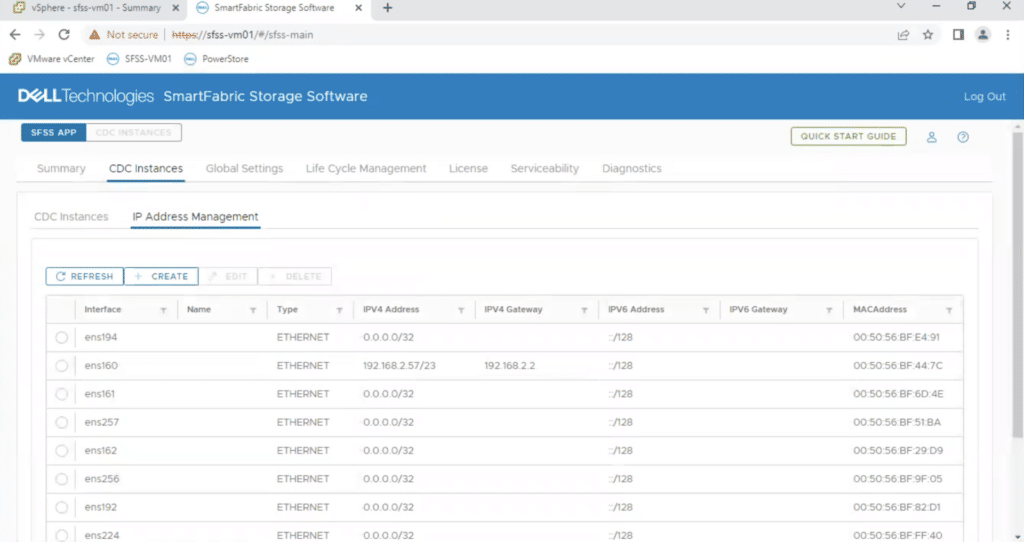The image size is (1024, 542).
Task: Select the ens161 row radio button
Action: (61, 394)
